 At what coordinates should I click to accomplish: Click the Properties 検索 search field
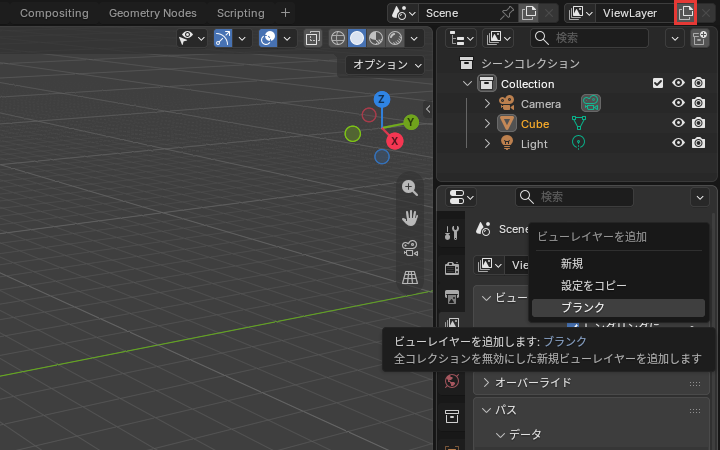coord(574,197)
